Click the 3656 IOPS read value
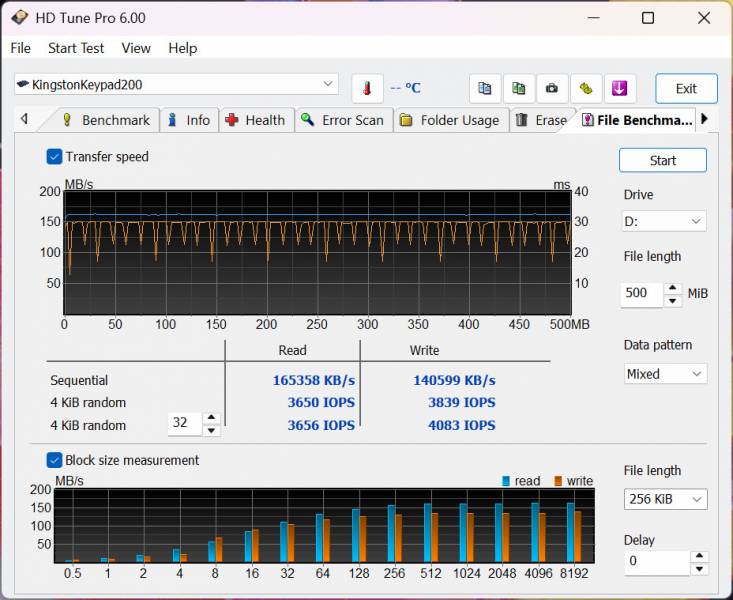This screenshot has height=600, width=733. point(321,425)
